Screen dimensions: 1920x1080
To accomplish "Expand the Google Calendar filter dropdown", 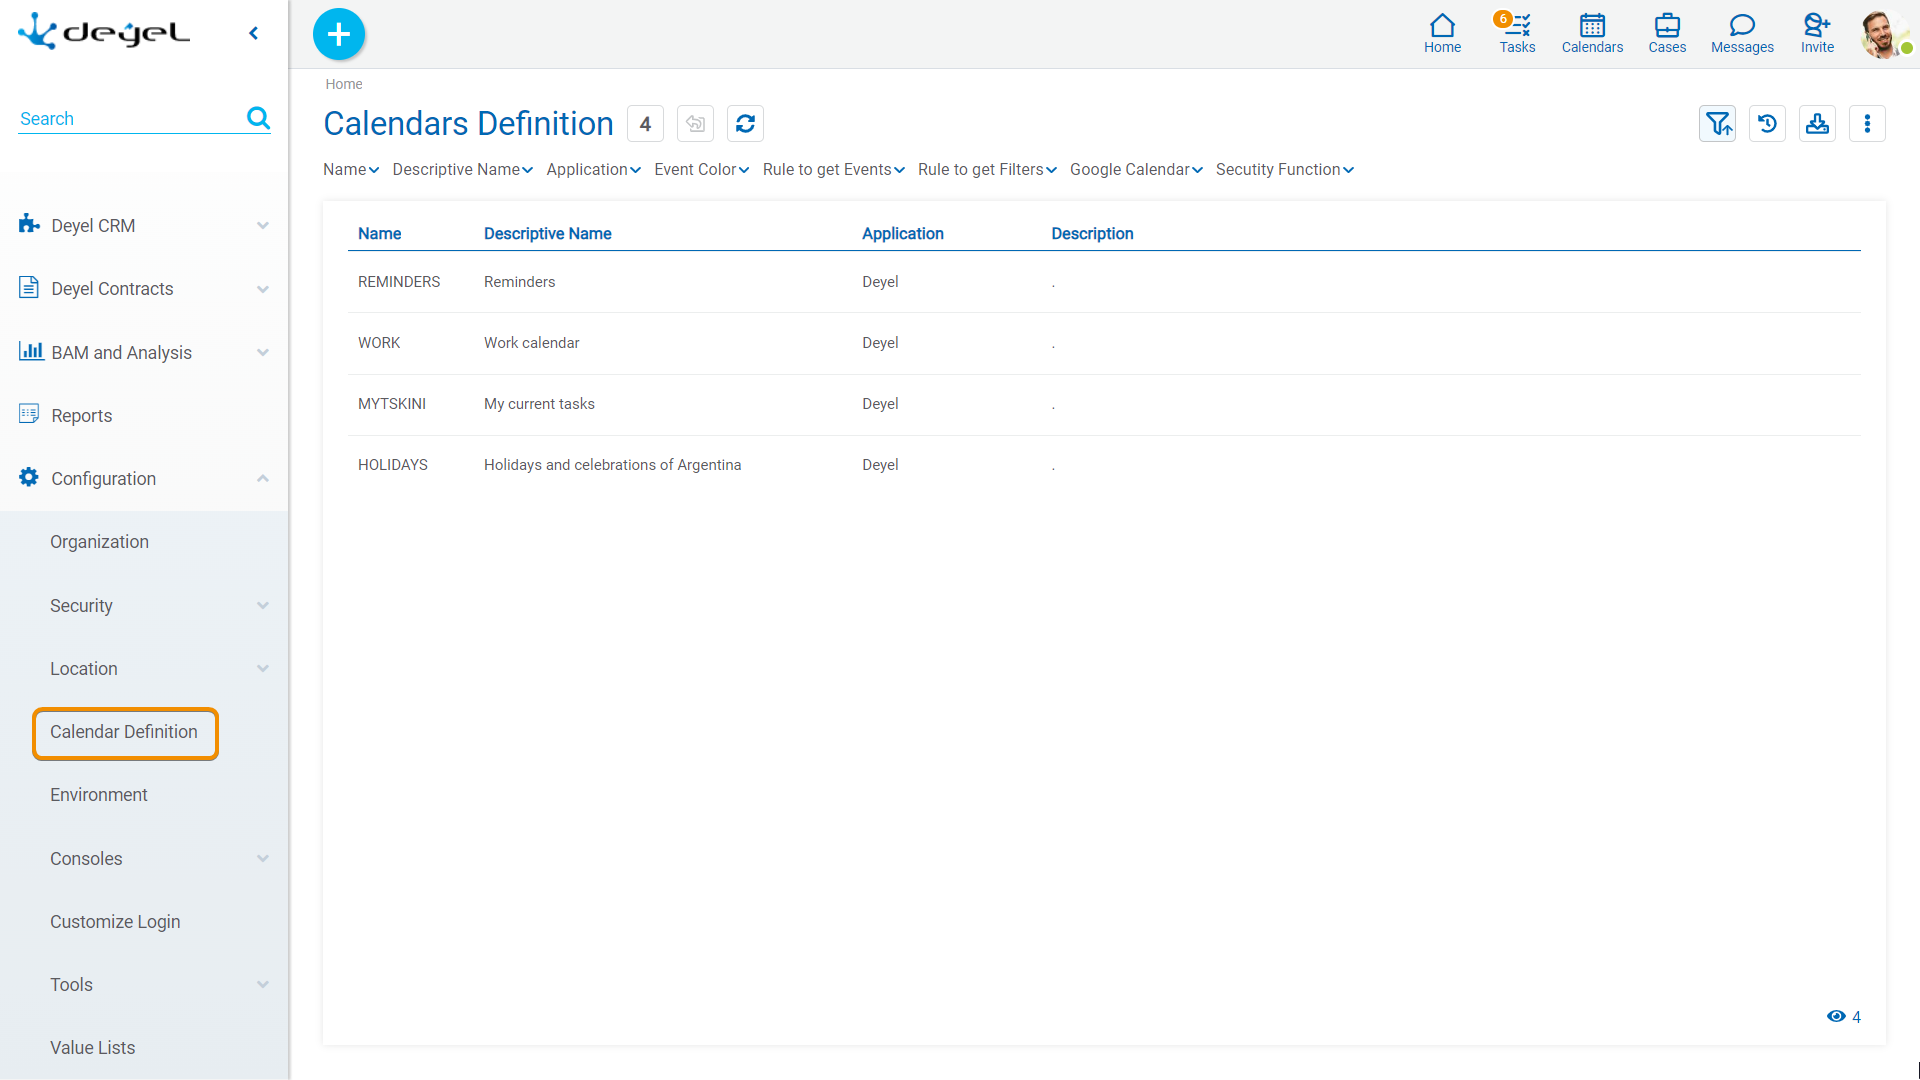I will pos(1136,170).
